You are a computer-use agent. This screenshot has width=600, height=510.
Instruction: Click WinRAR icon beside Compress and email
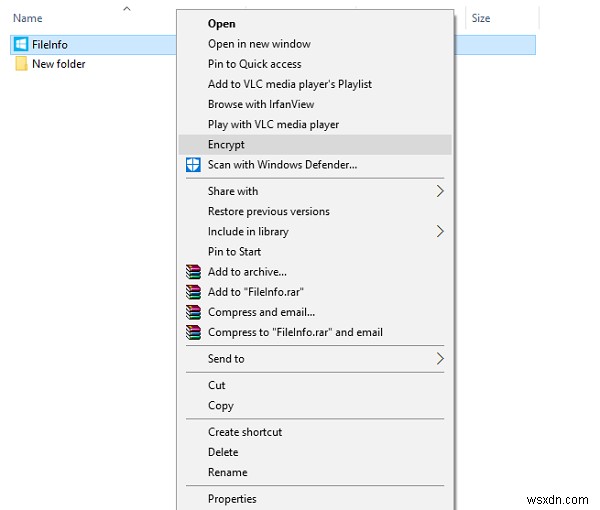pos(193,312)
